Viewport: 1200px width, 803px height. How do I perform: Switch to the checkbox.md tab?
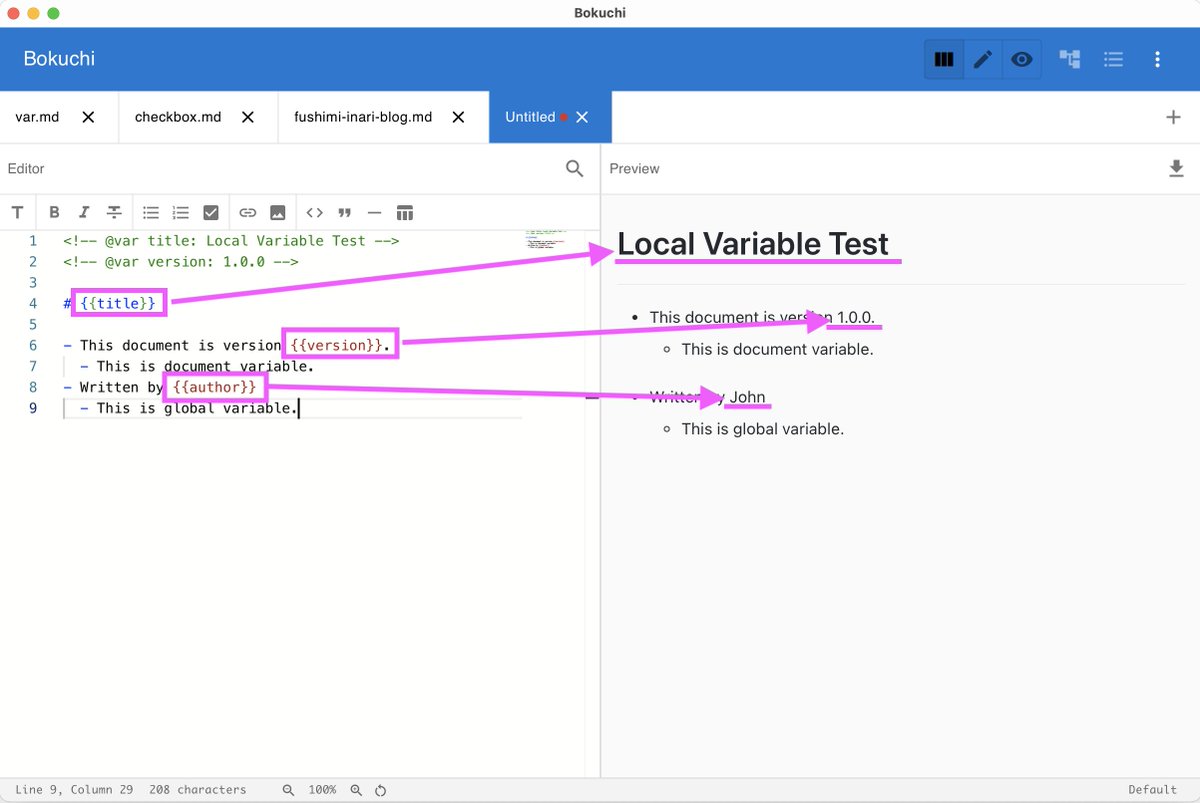[x=178, y=117]
